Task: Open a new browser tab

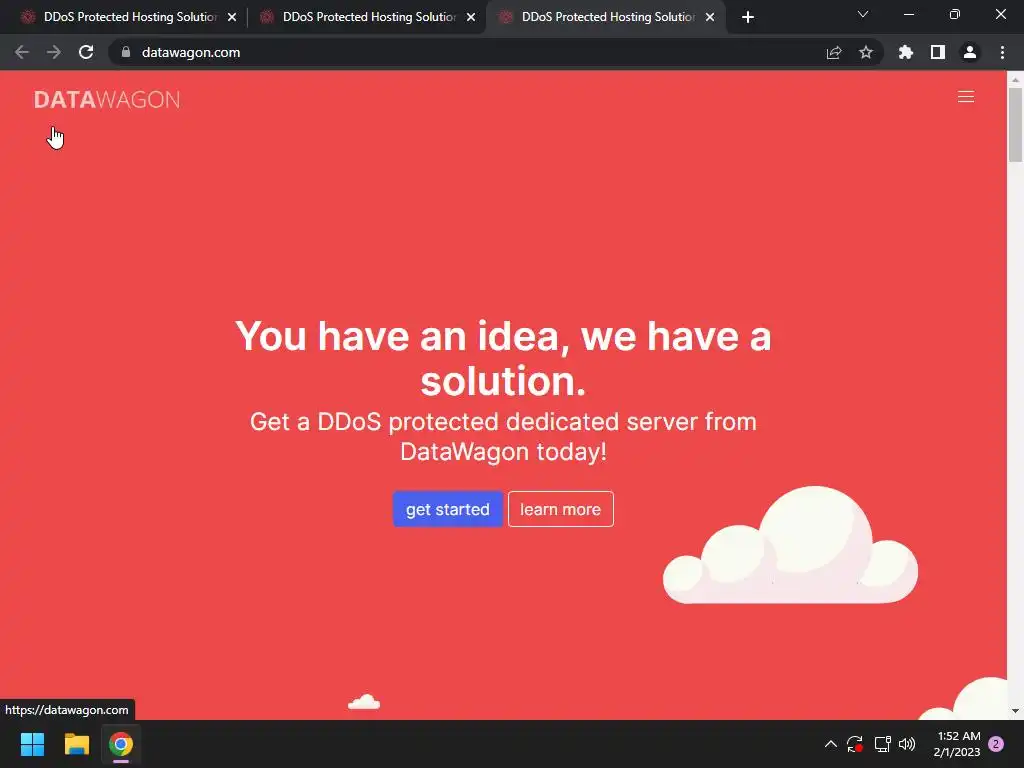Action: click(x=748, y=17)
